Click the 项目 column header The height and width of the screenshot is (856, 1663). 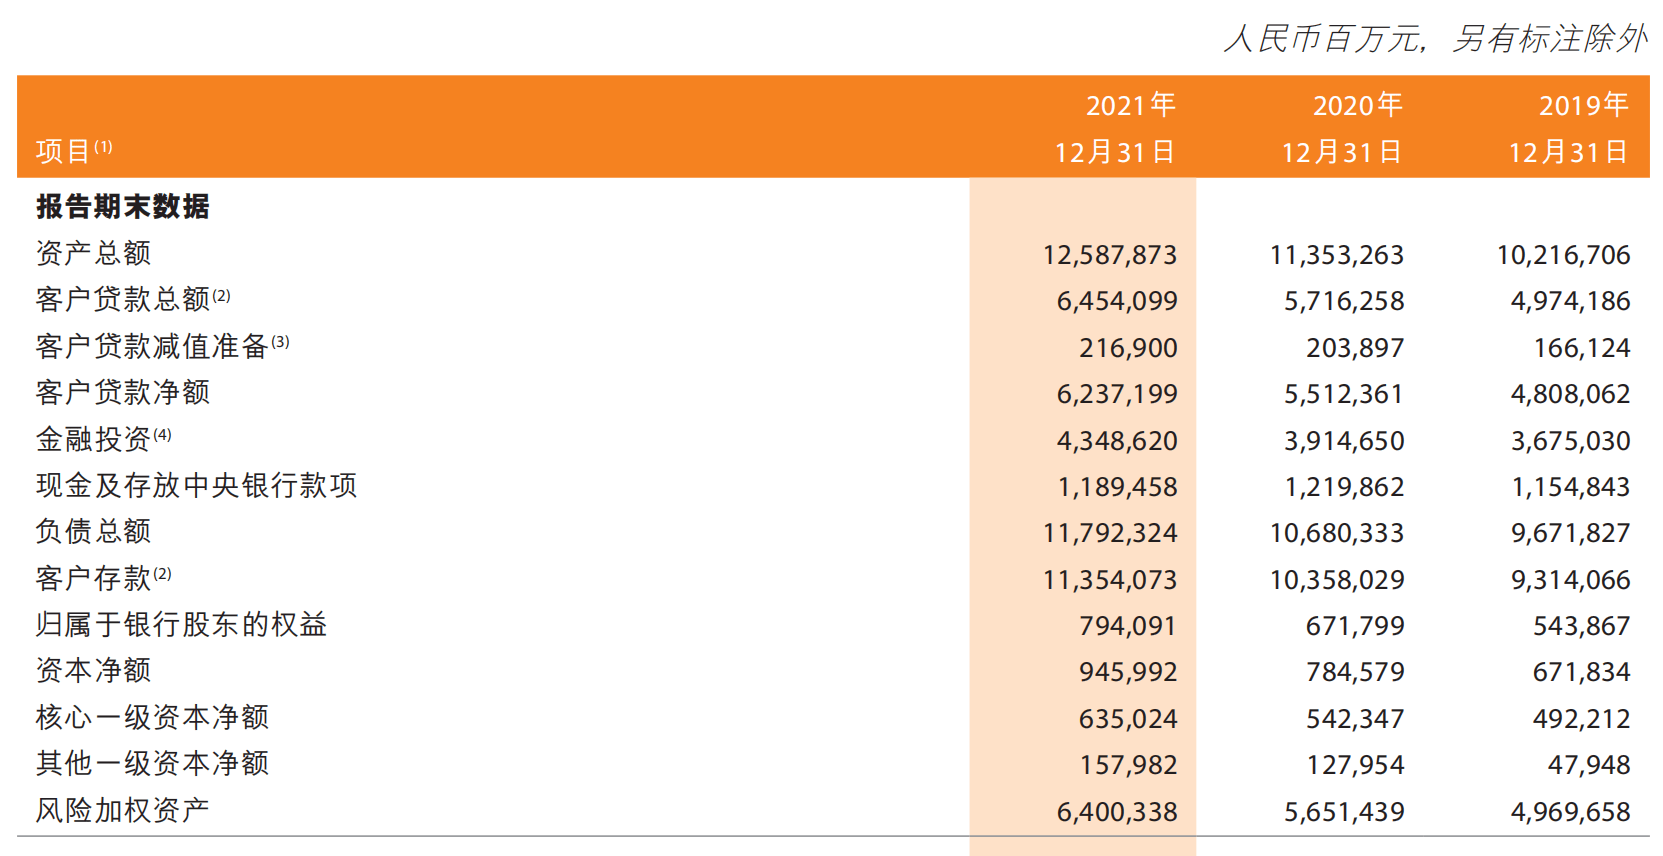[74, 151]
